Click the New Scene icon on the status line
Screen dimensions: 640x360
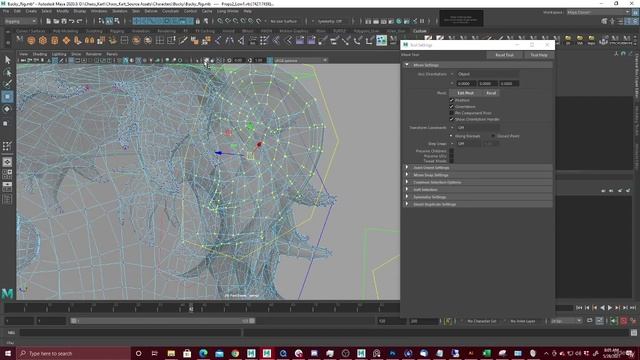point(49,21)
